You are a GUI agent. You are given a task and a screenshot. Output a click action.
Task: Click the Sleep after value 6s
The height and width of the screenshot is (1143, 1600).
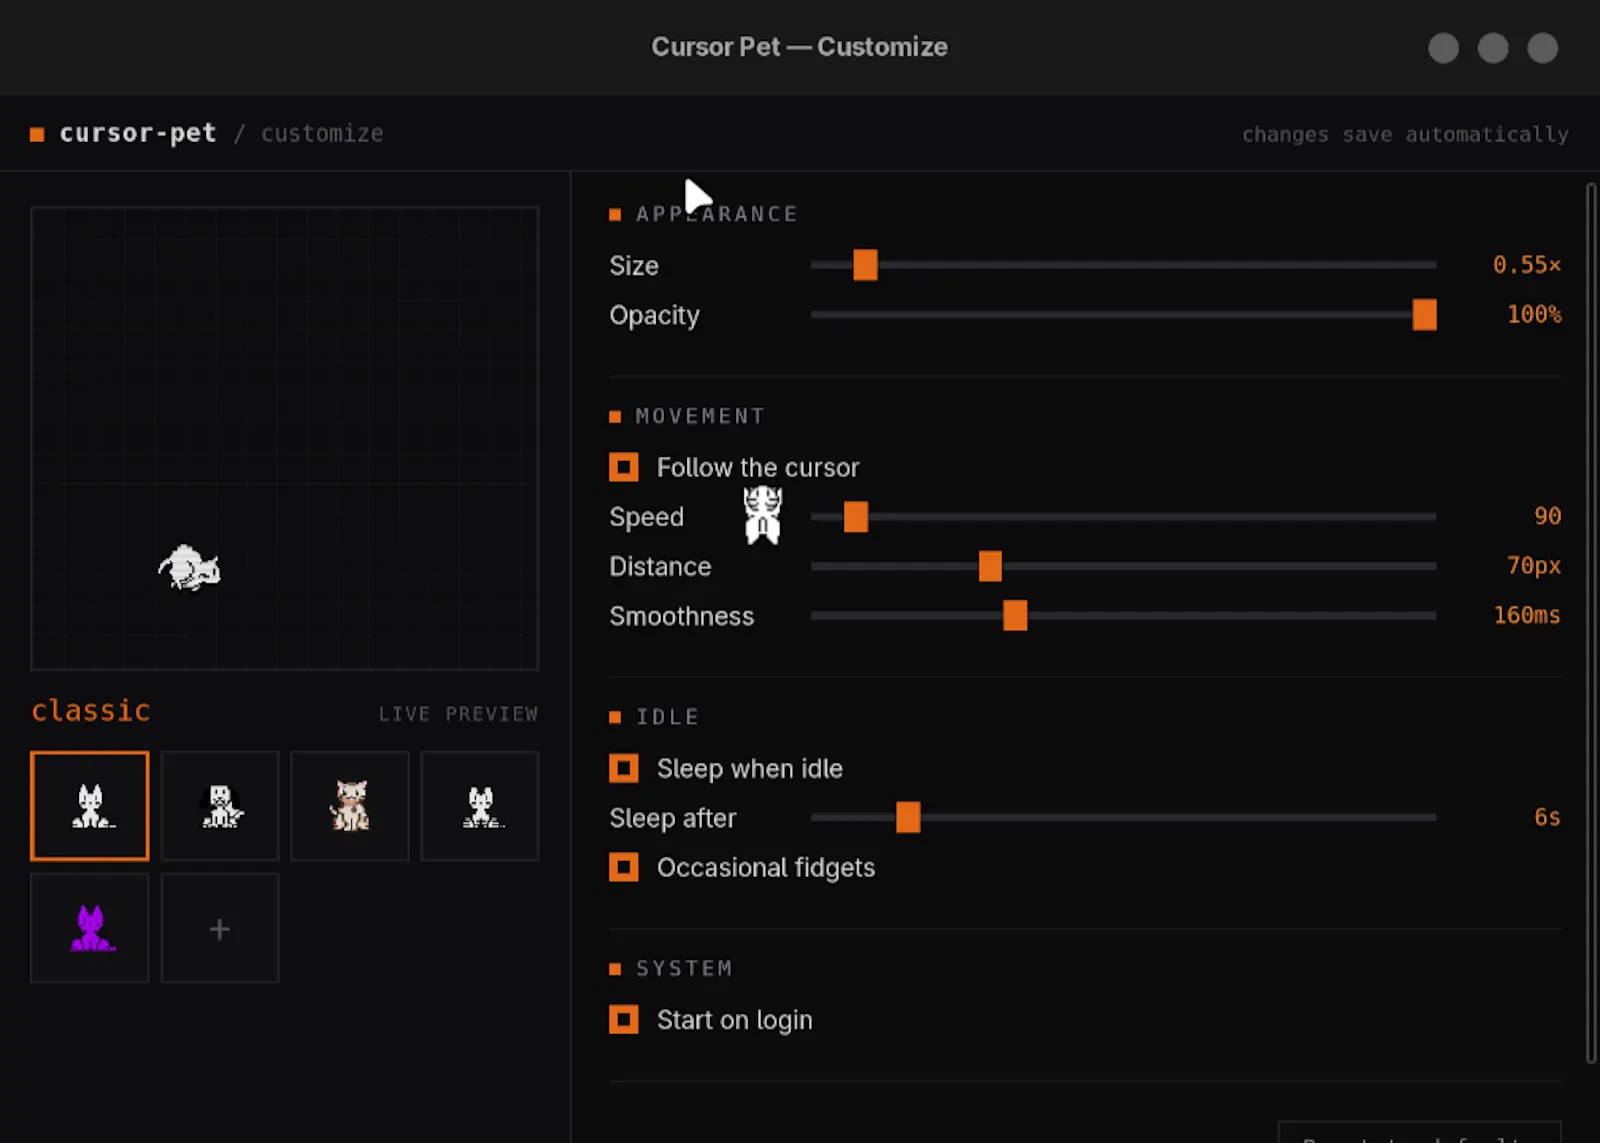1547,817
